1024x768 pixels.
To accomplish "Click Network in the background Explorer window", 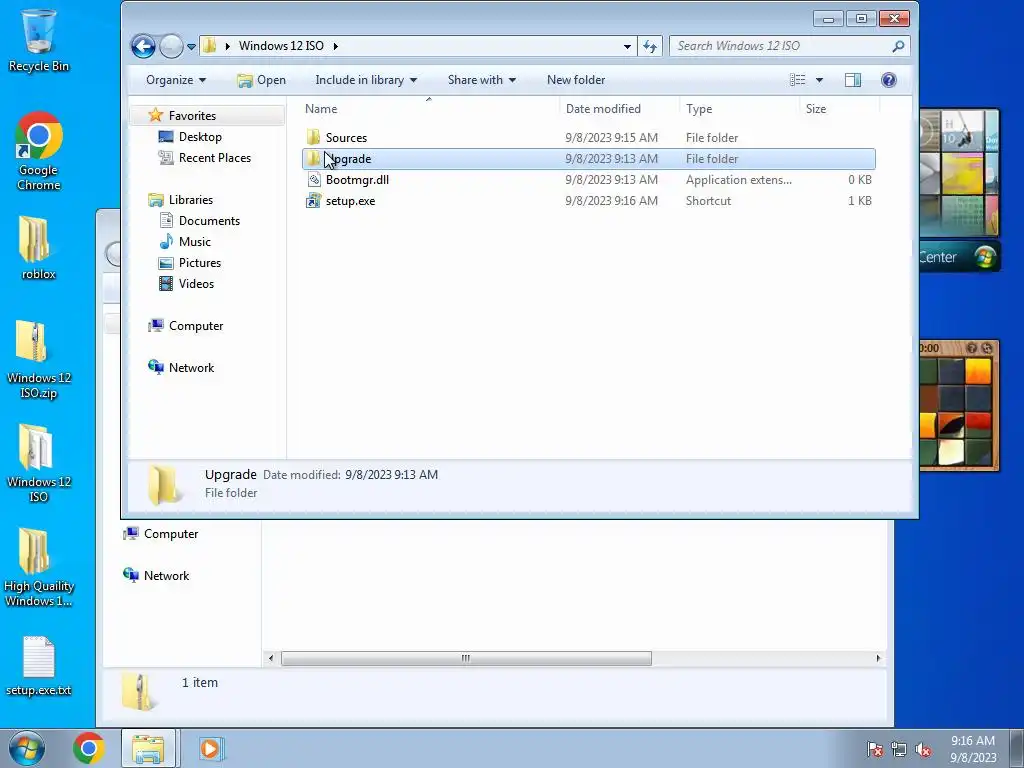I will [166, 575].
